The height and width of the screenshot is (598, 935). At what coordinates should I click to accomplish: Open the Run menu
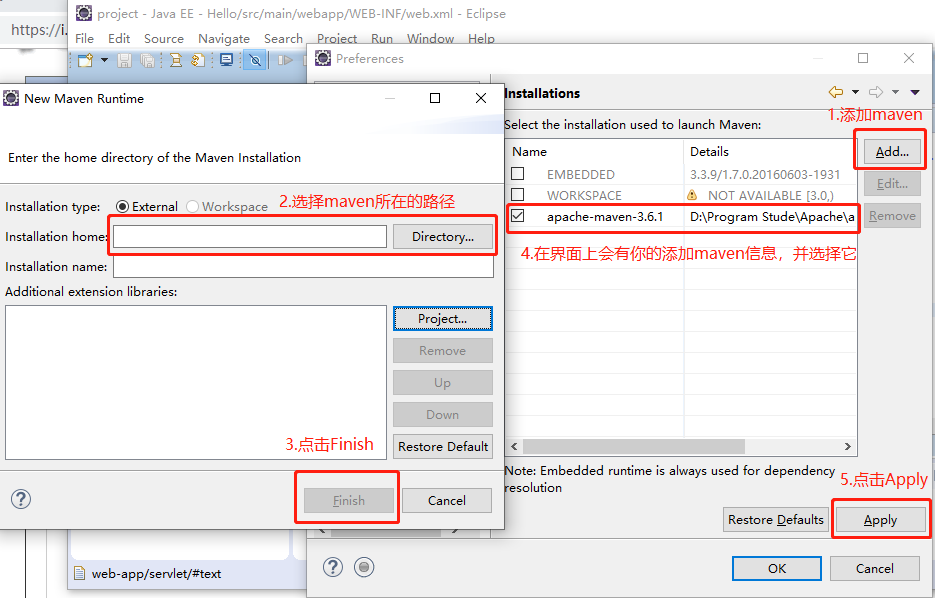tap(382, 39)
